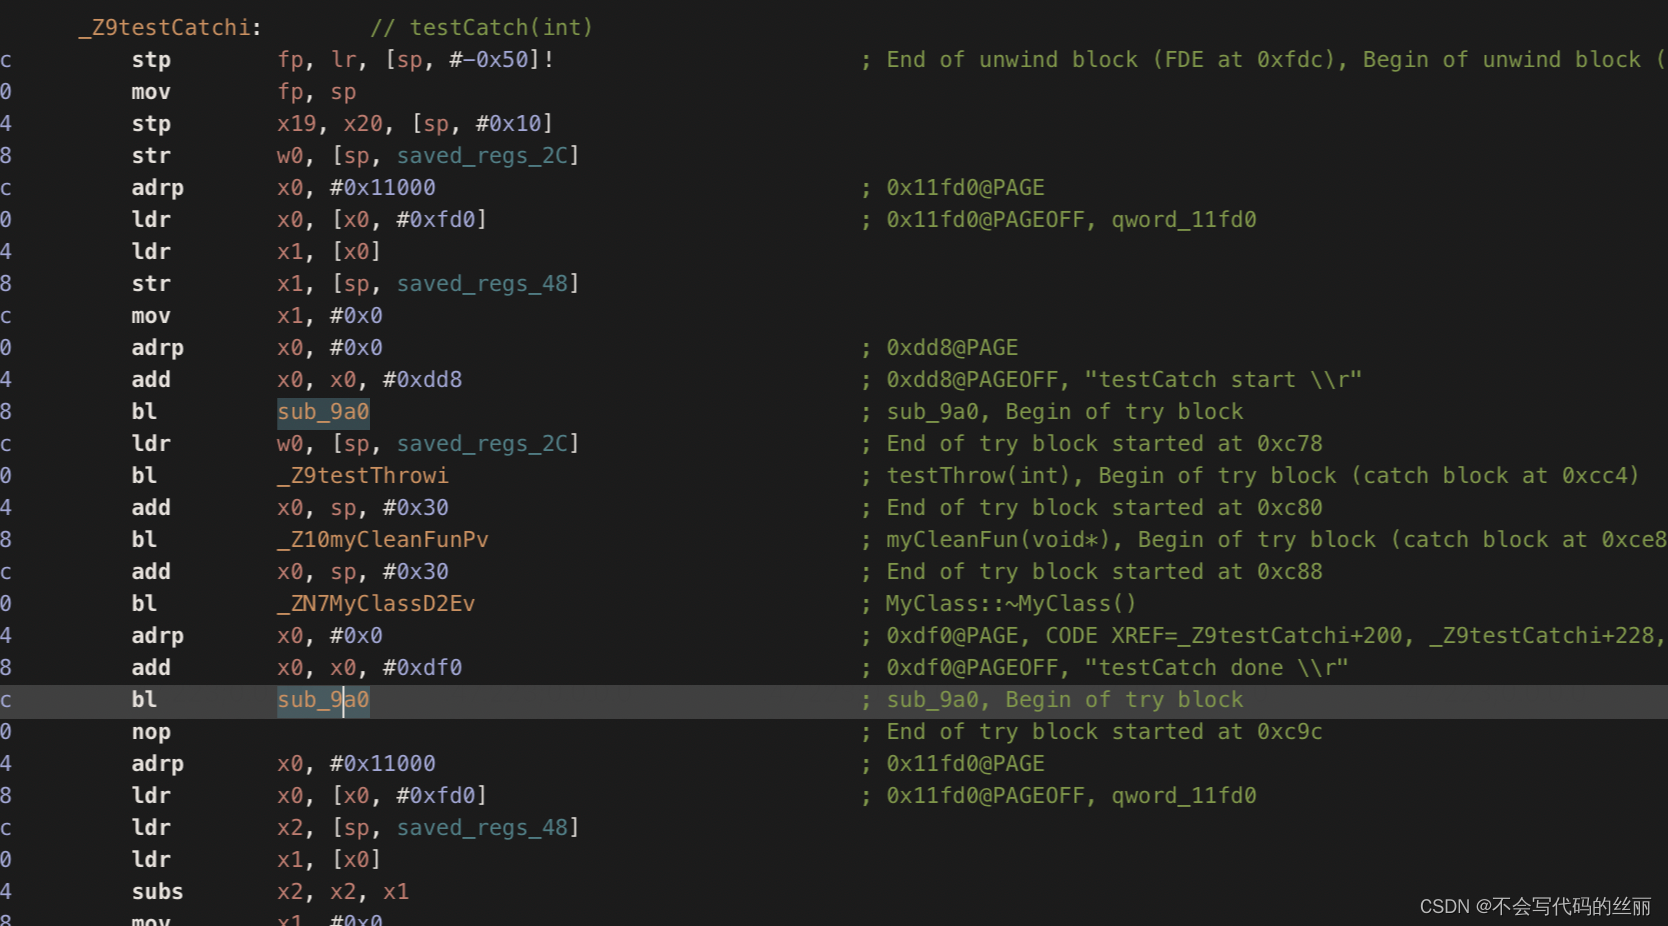
Task: Click operand x19, x20, [sp, #0x10]
Action: click(x=415, y=124)
